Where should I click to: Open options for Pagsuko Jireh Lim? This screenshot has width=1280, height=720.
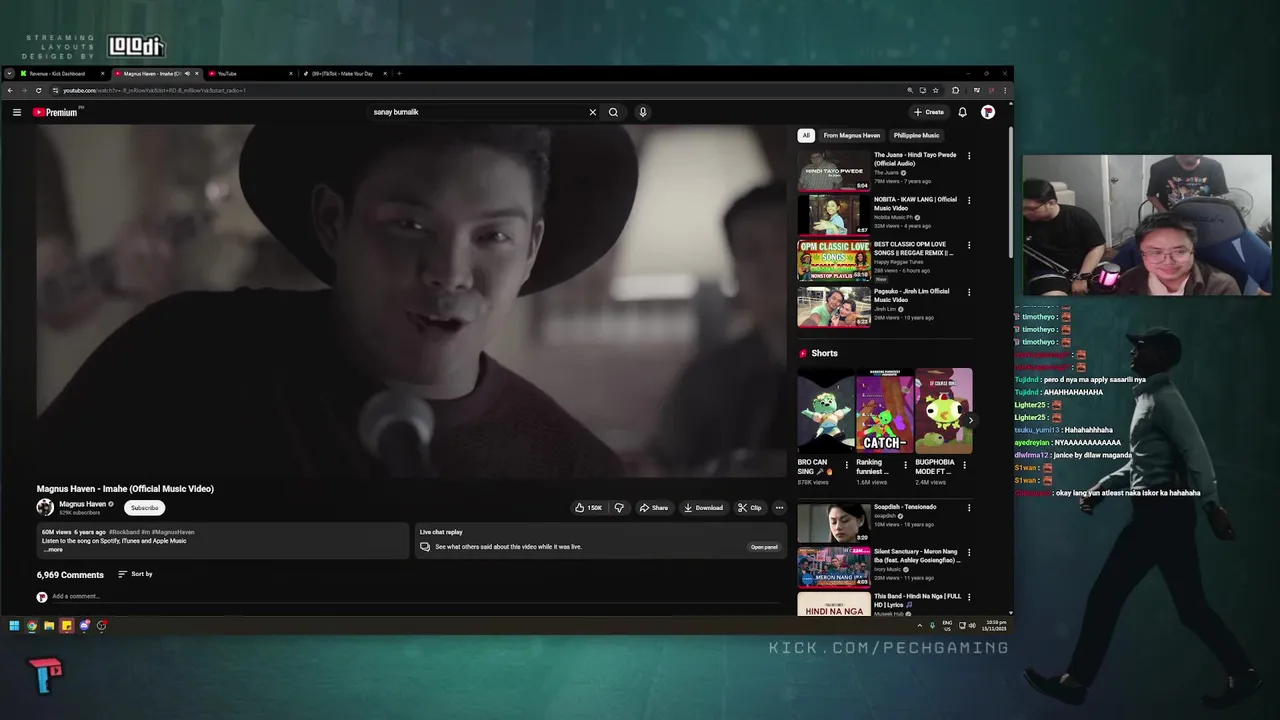tap(968, 292)
